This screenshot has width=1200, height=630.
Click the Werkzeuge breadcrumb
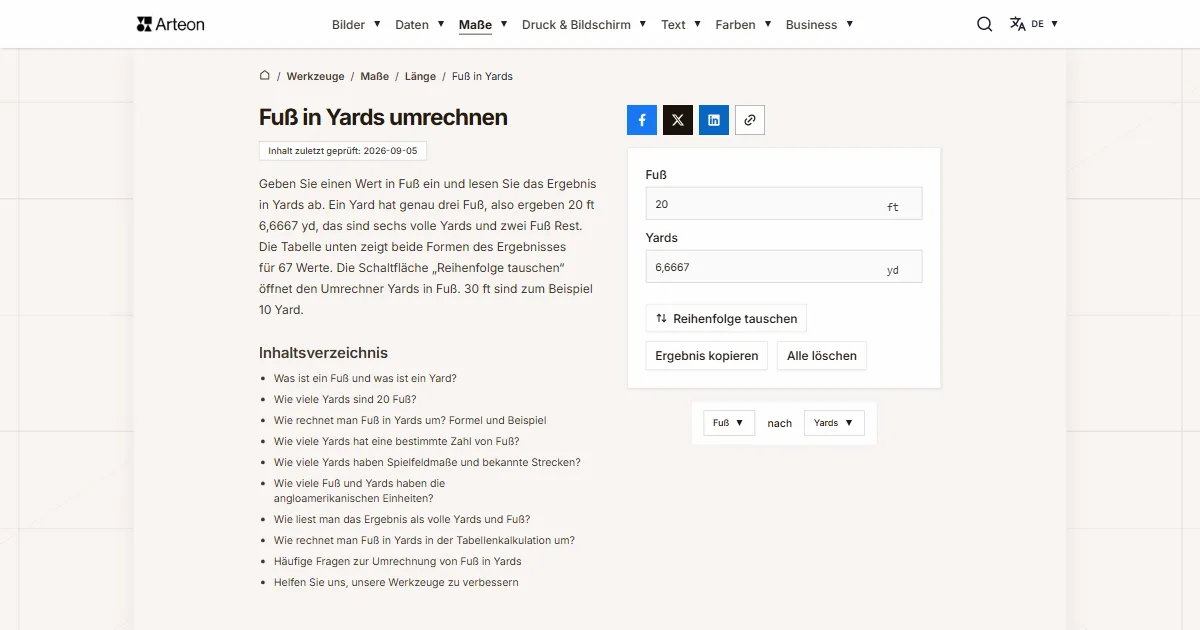[x=315, y=76]
